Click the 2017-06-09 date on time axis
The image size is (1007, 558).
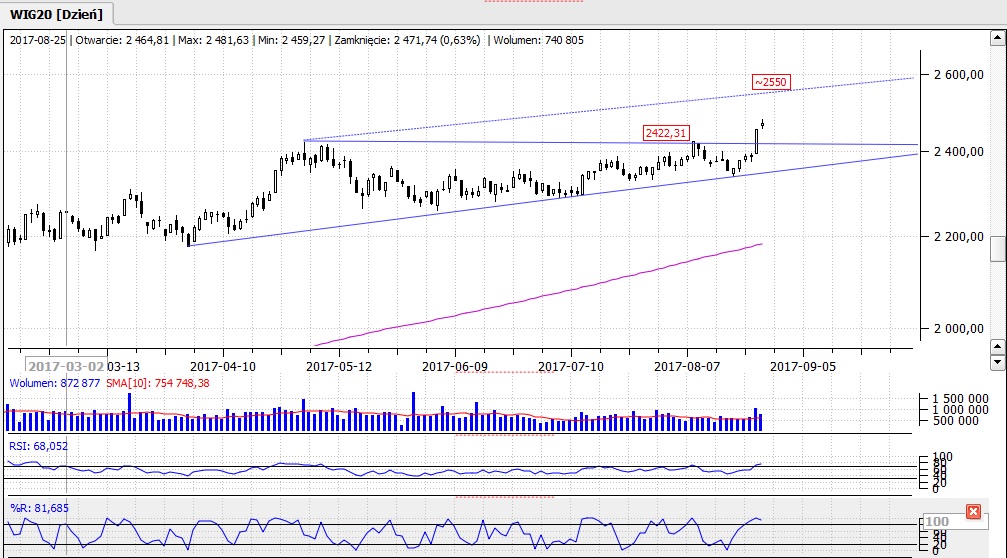tap(455, 366)
